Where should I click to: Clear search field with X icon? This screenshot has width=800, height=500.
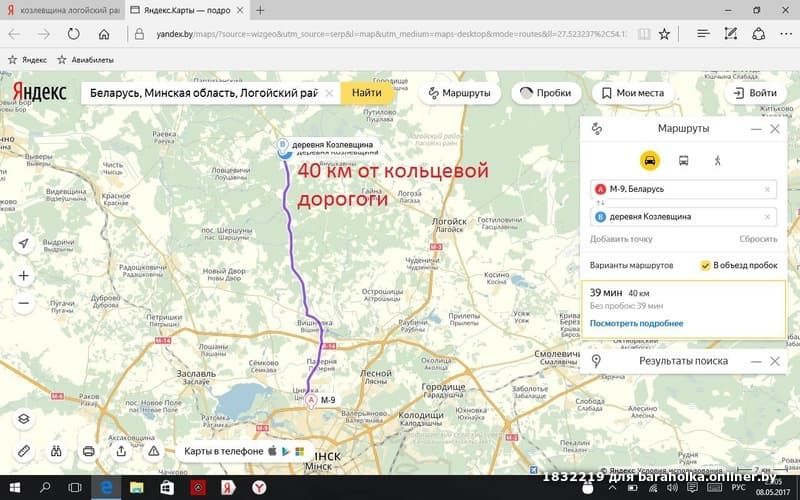tap(329, 93)
